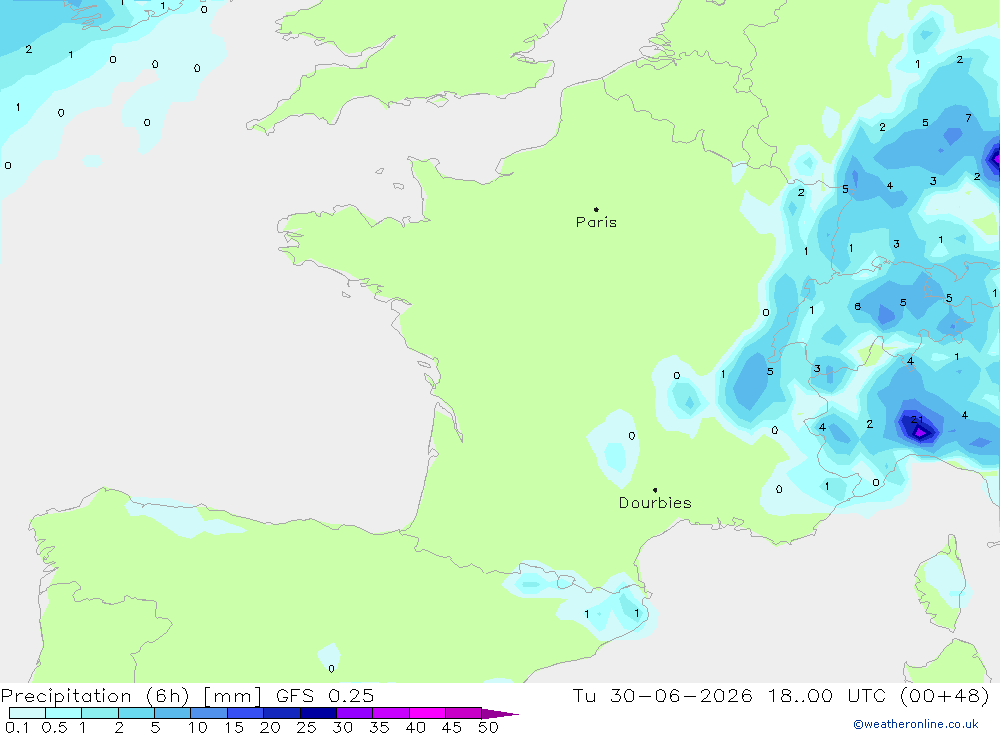Select the Dourbies location dot marker
The width and height of the screenshot is (1000, 733).
[655, 490]
